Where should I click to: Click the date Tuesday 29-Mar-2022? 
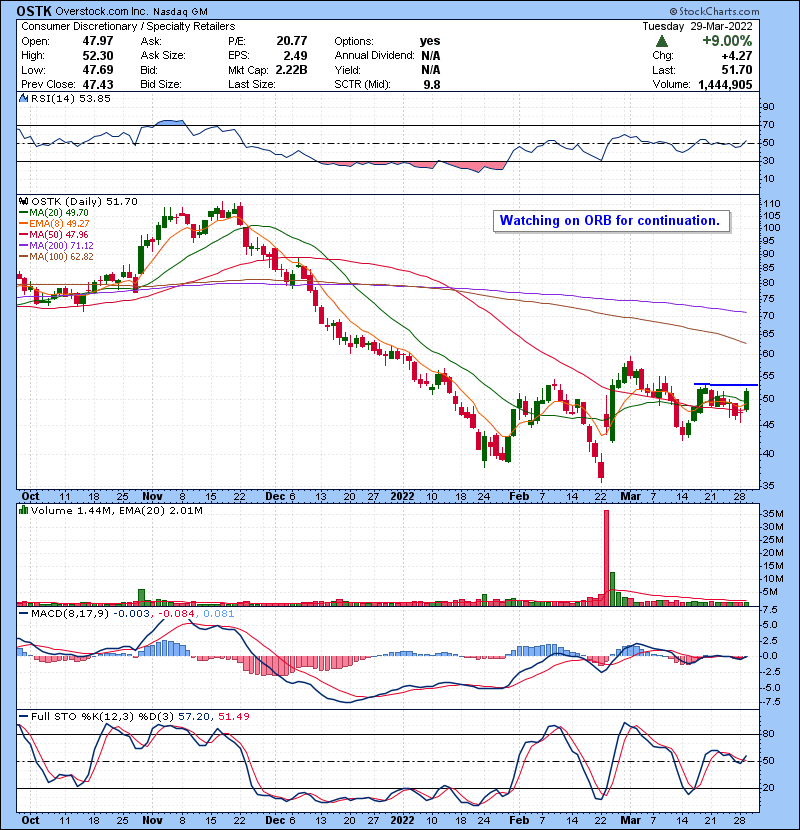coord(697,26)
